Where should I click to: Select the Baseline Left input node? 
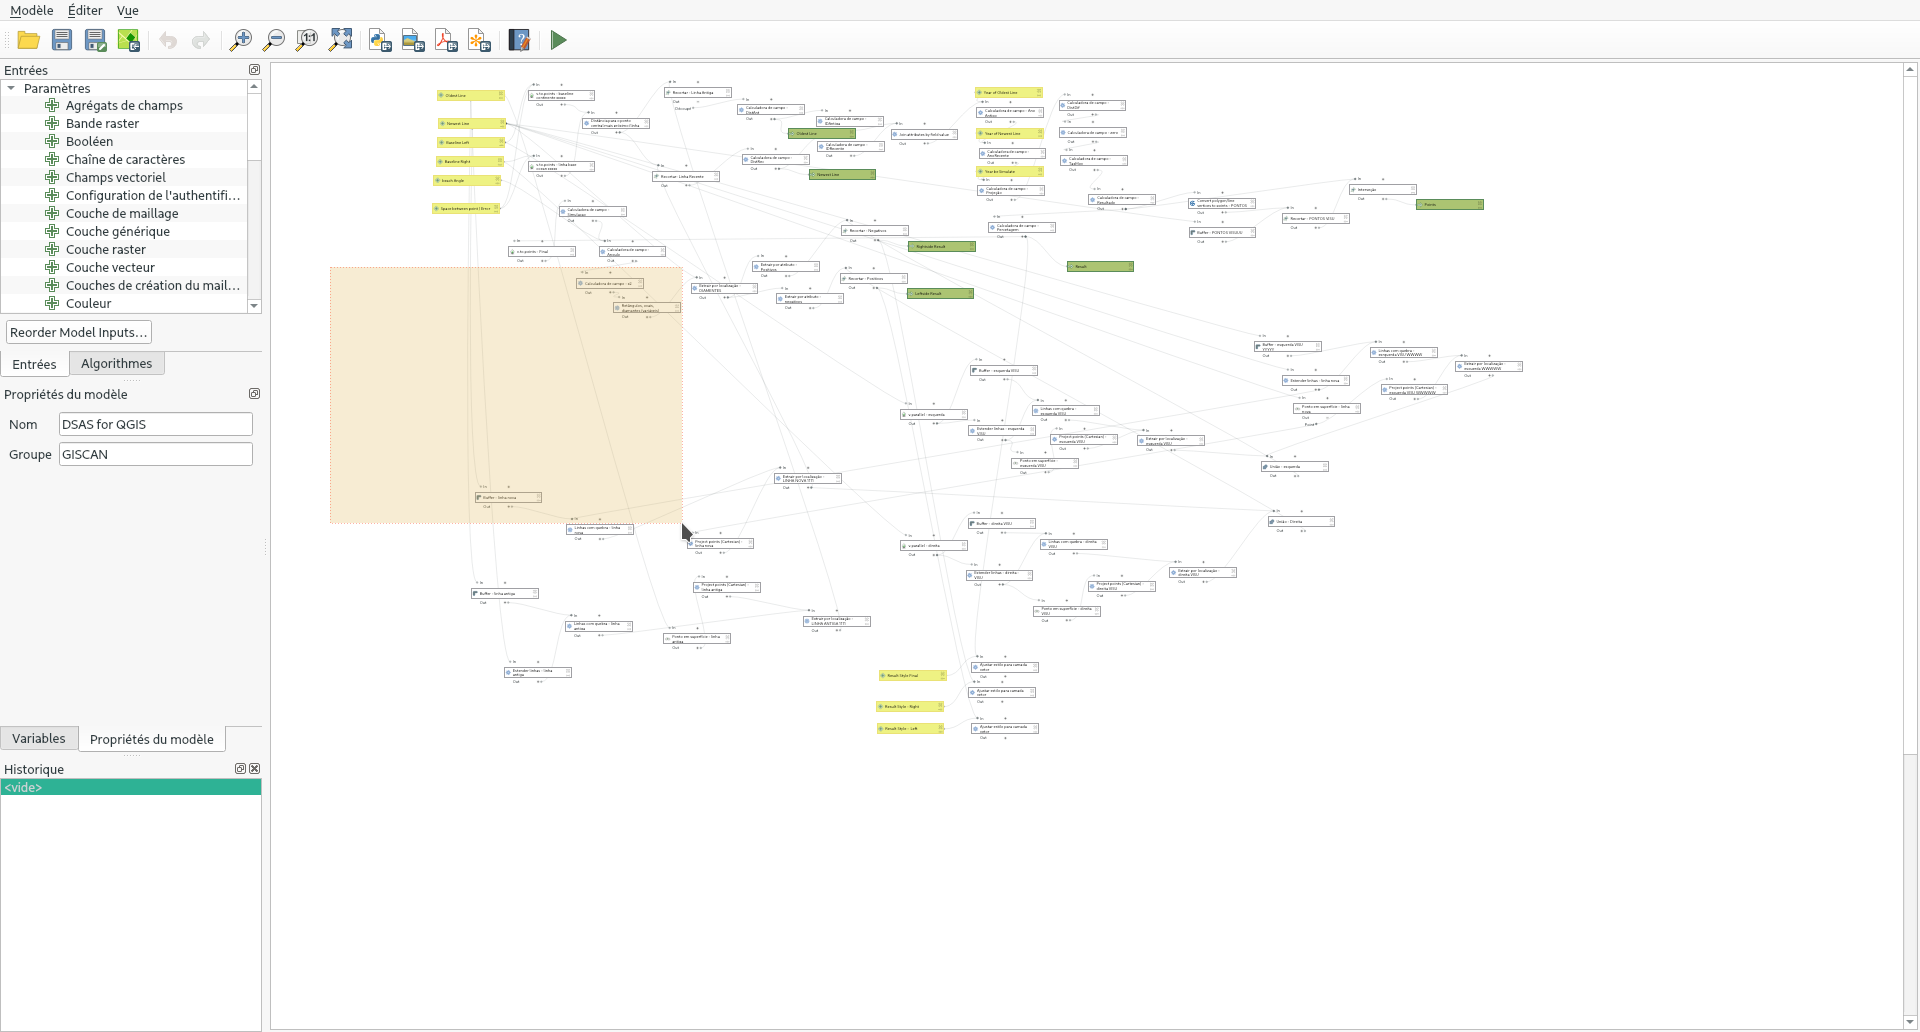(x=470, y=143)
